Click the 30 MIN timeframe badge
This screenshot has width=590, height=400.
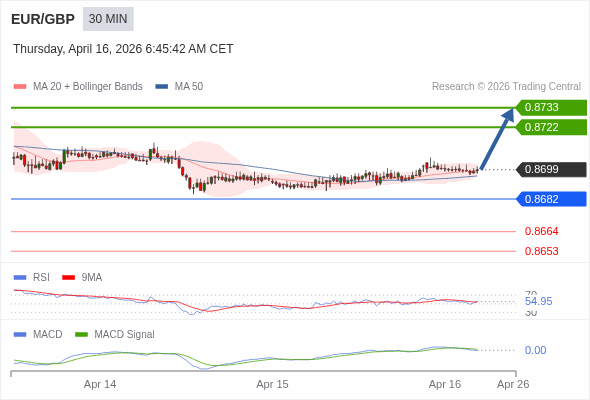[x=108, y=19]
